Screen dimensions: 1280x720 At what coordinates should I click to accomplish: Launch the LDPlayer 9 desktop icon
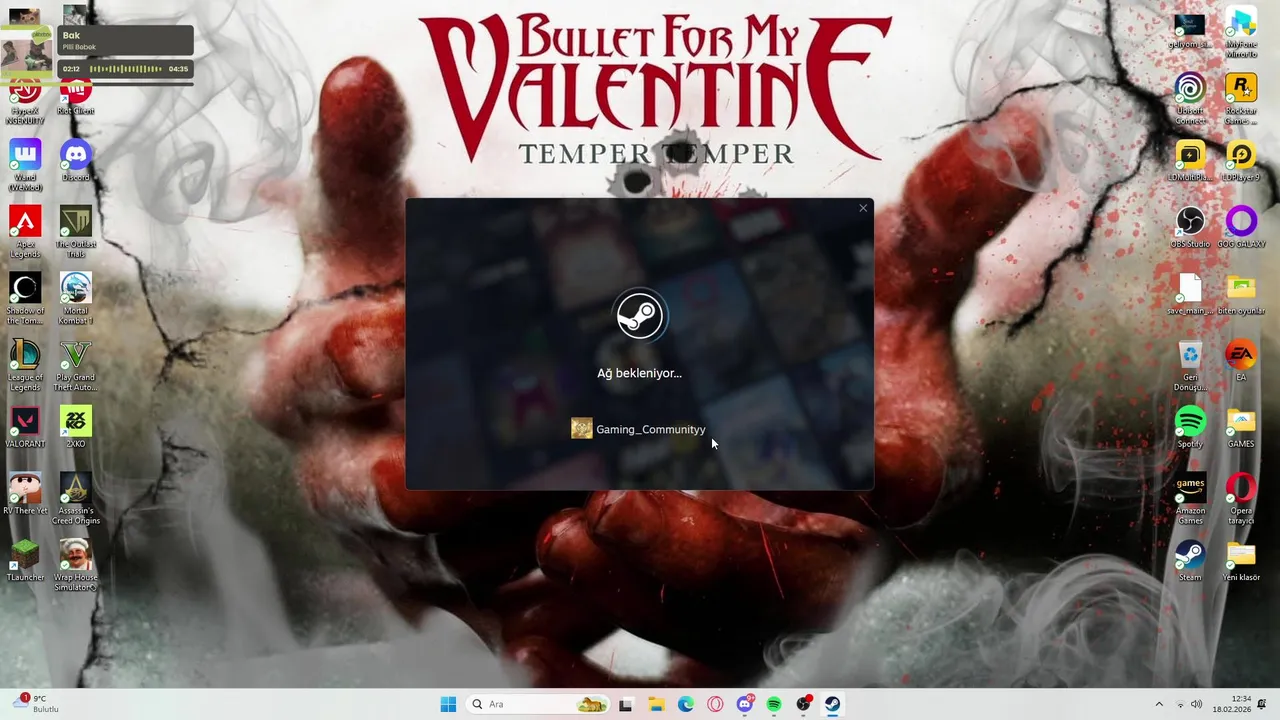point(1241,160)
